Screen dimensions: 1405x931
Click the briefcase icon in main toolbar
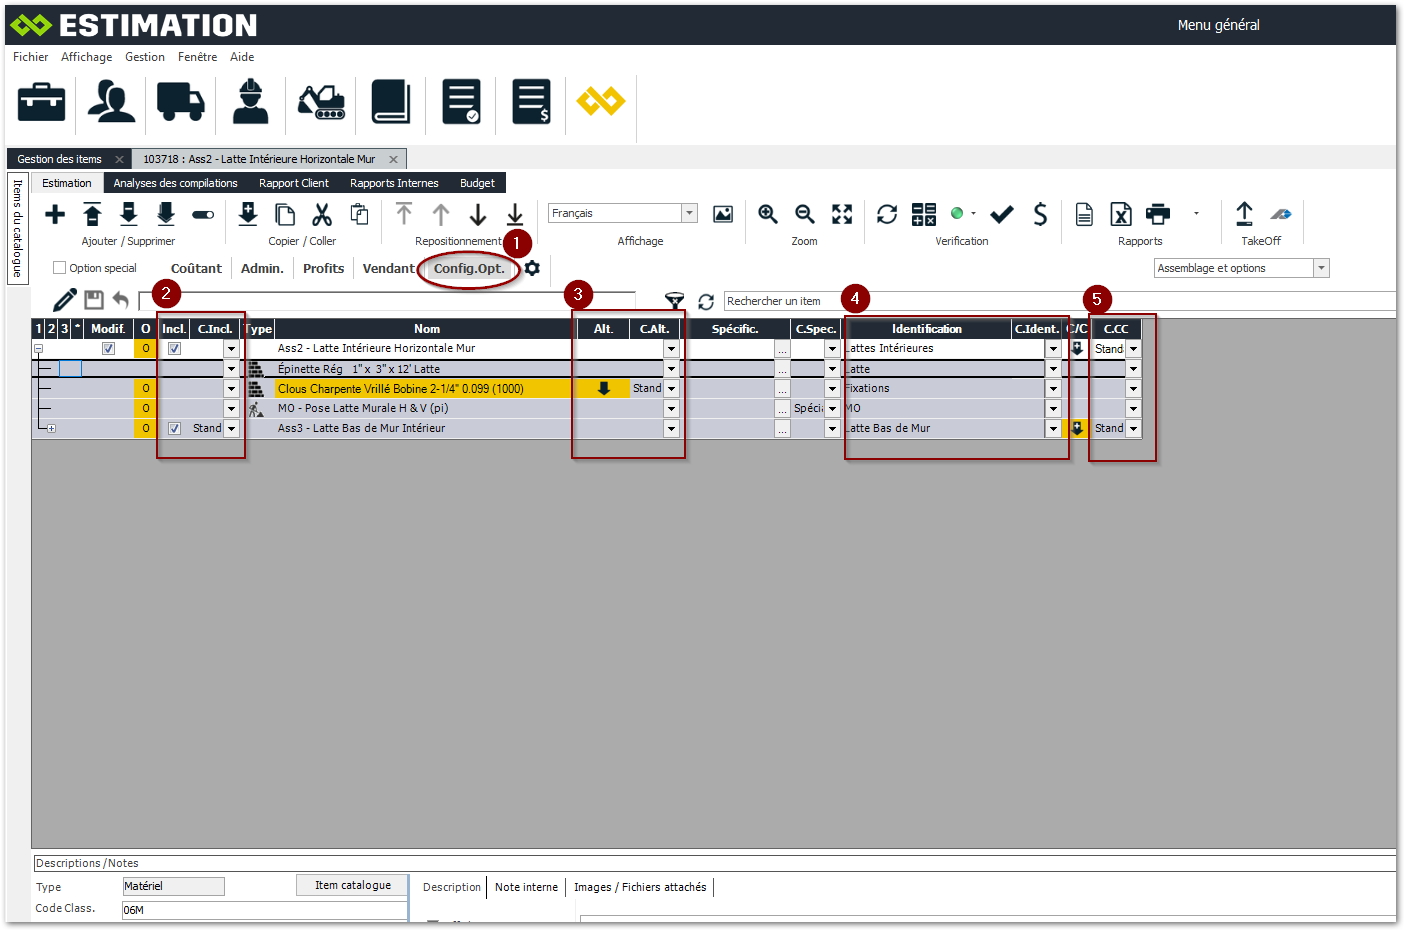click(x=42, y=102)
